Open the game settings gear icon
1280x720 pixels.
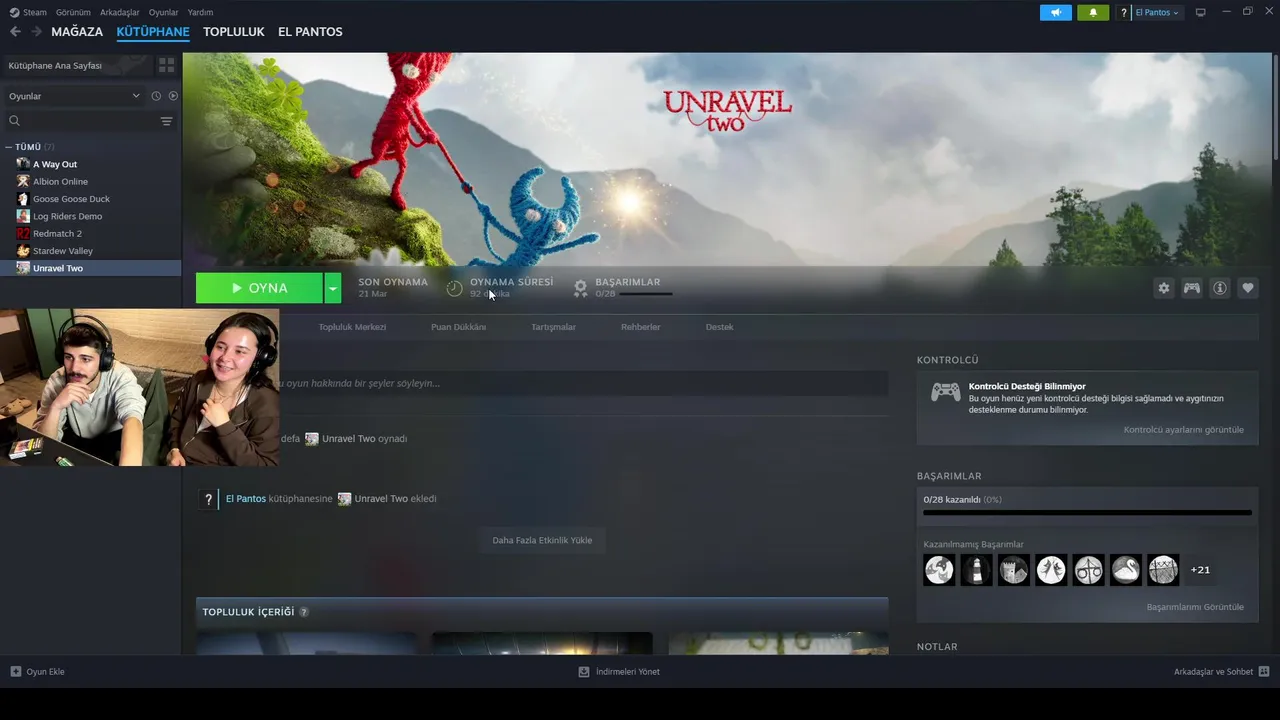click(1164, 288)
